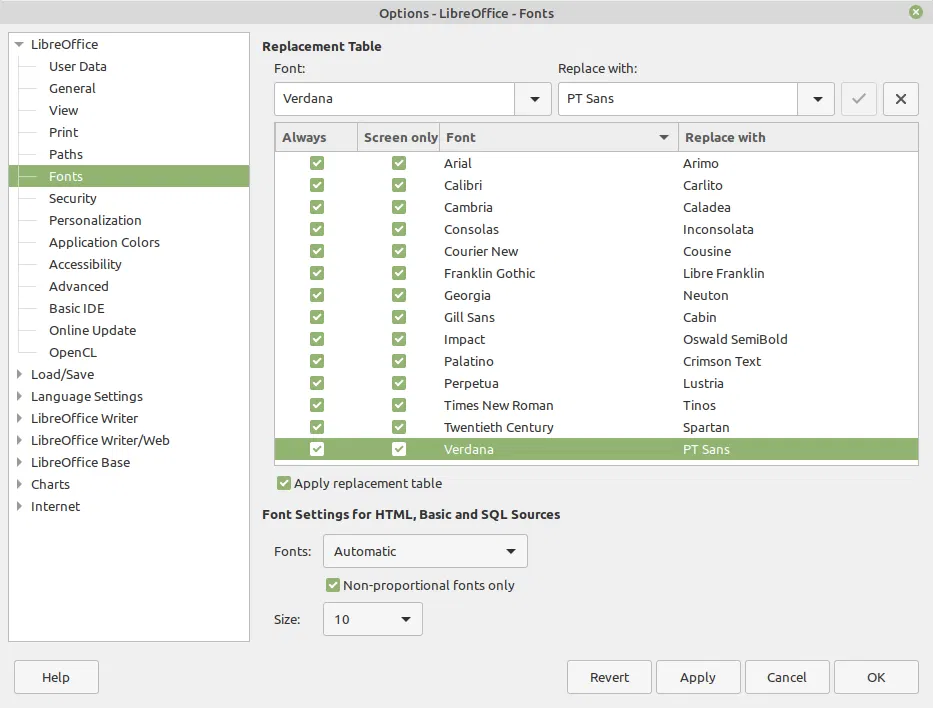Select the Georgia replacement row
The height and width of the screenshot is (708, 933).
click(x=596, y=295)
